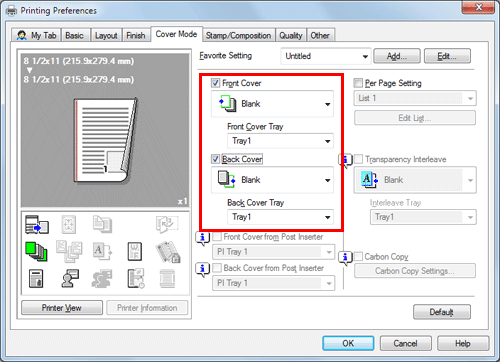This screenshot has height=362, width=500.
Task: Click the info icon next to Carbon Copy
Action: coord(345,258)
